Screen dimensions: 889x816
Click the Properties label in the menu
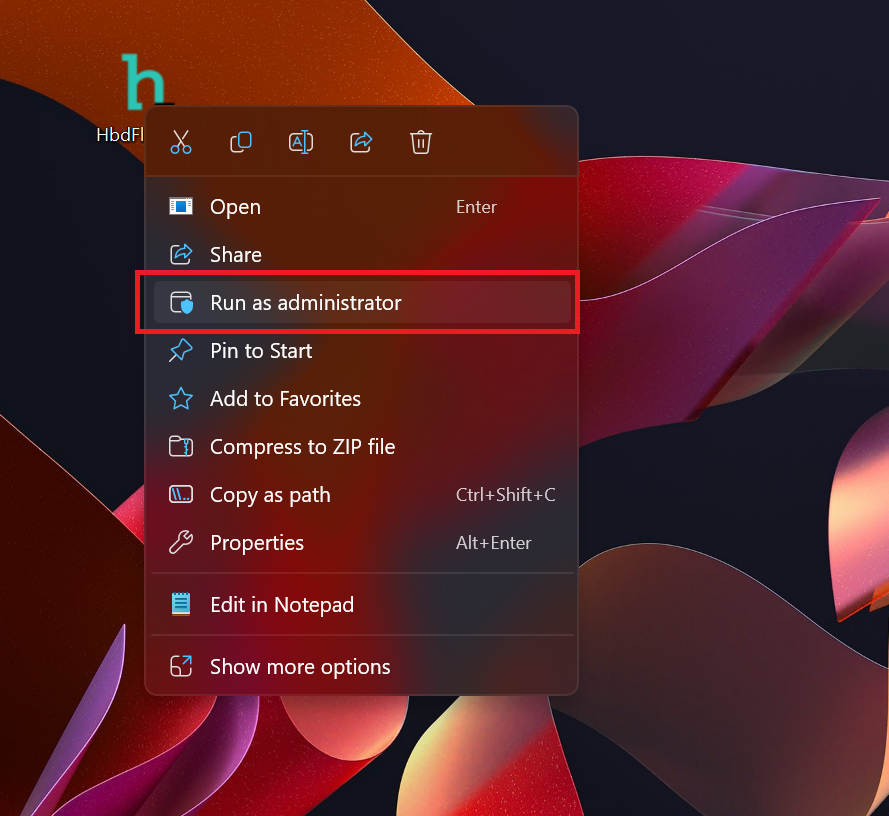pyautogui.click(x=257, y=543)
